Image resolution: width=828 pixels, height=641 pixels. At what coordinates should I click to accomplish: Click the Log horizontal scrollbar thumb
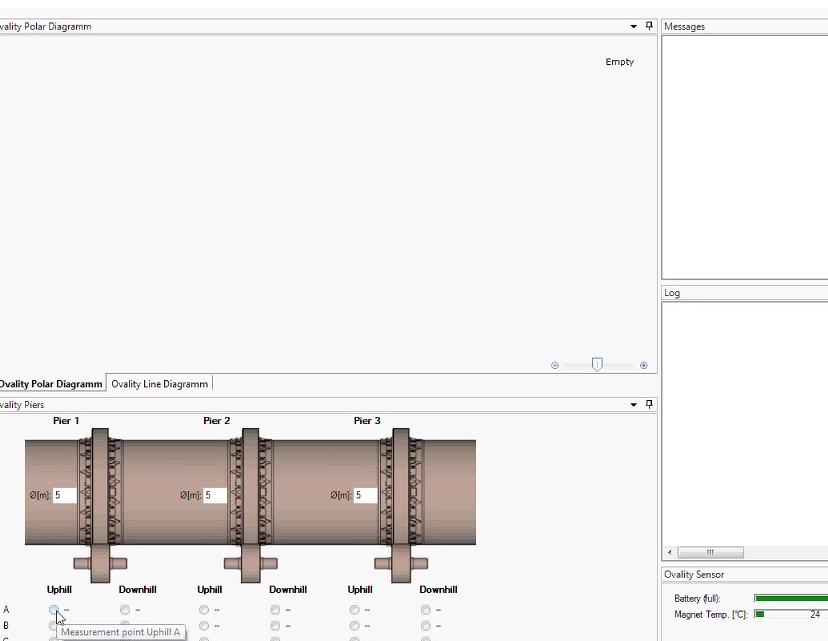[710, 552]
